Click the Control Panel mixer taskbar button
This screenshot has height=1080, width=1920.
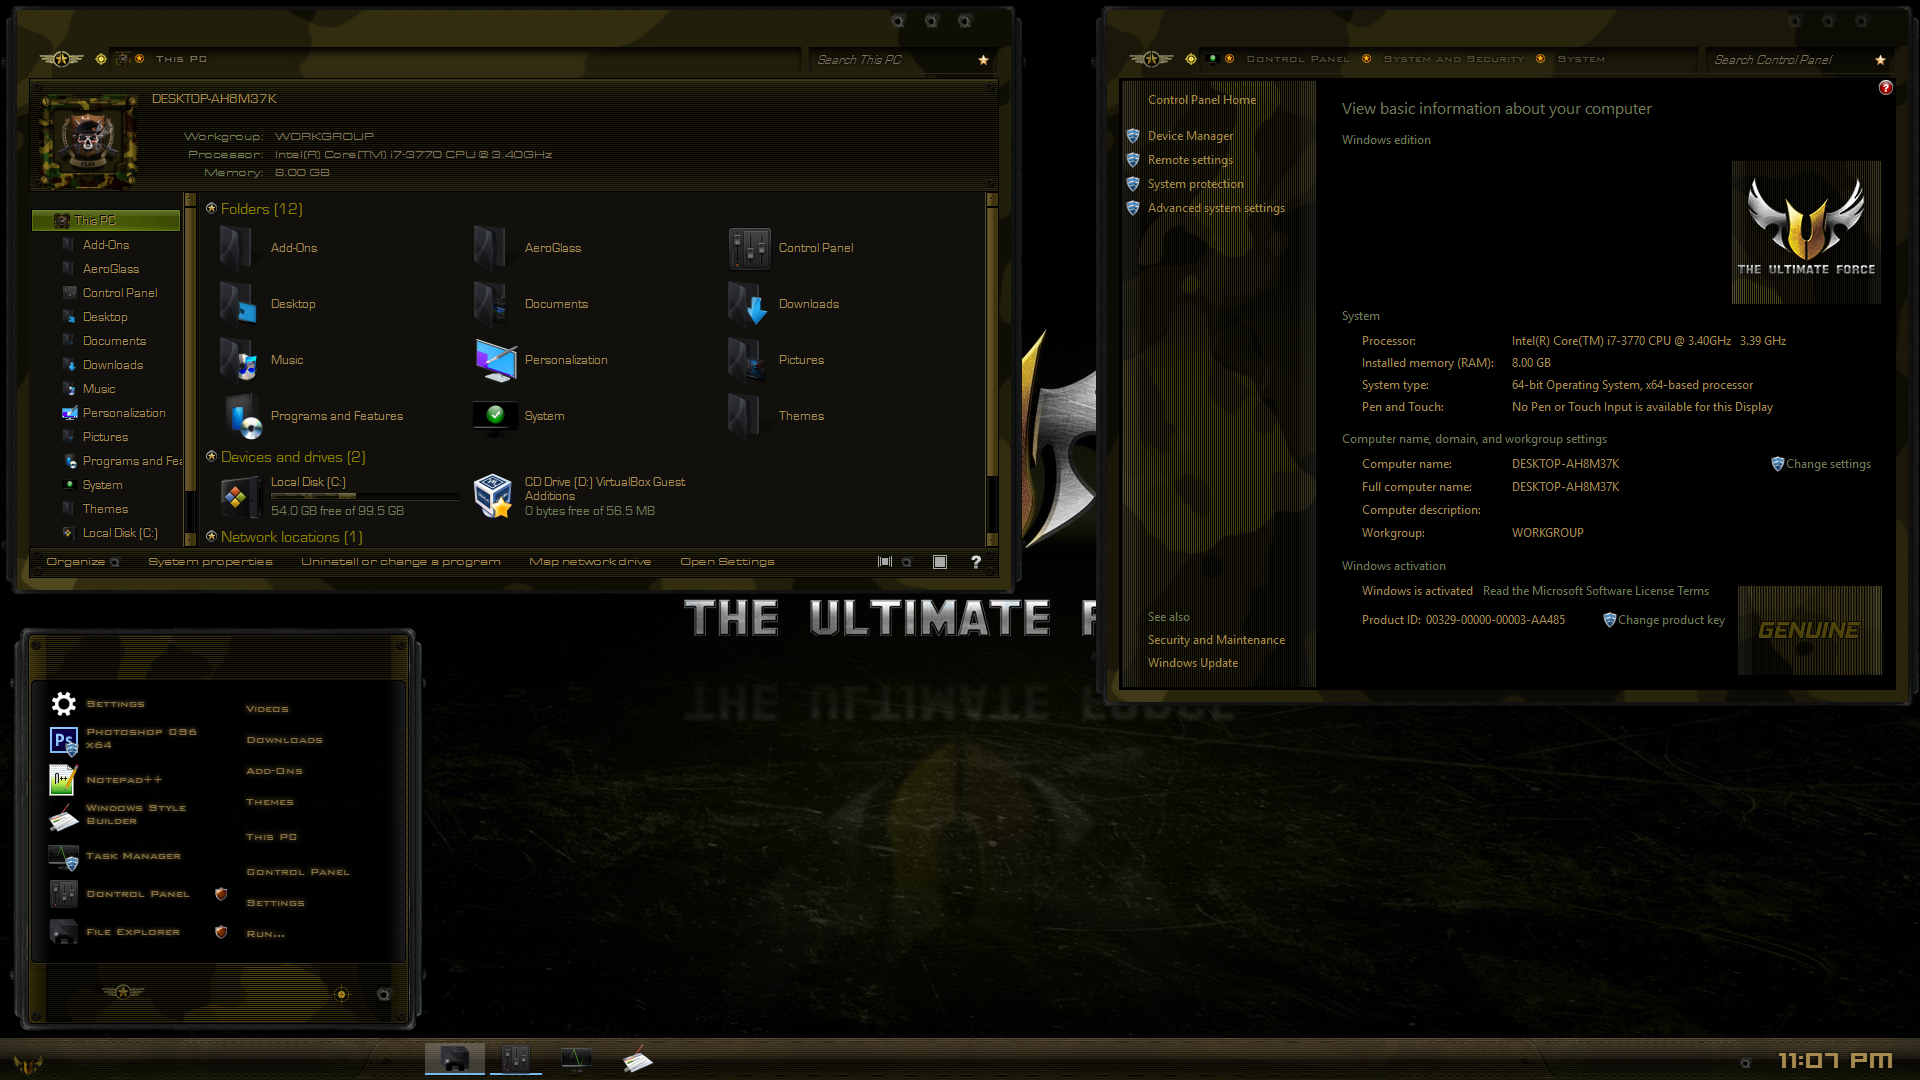(x=516, y=1058)
